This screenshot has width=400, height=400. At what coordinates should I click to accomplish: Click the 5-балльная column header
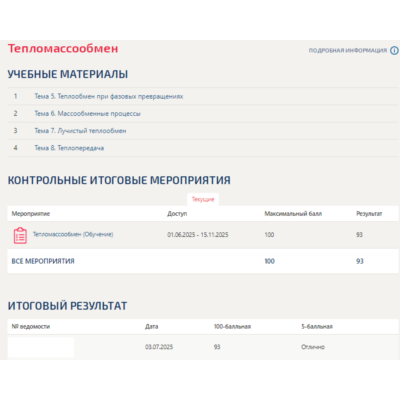317,327
